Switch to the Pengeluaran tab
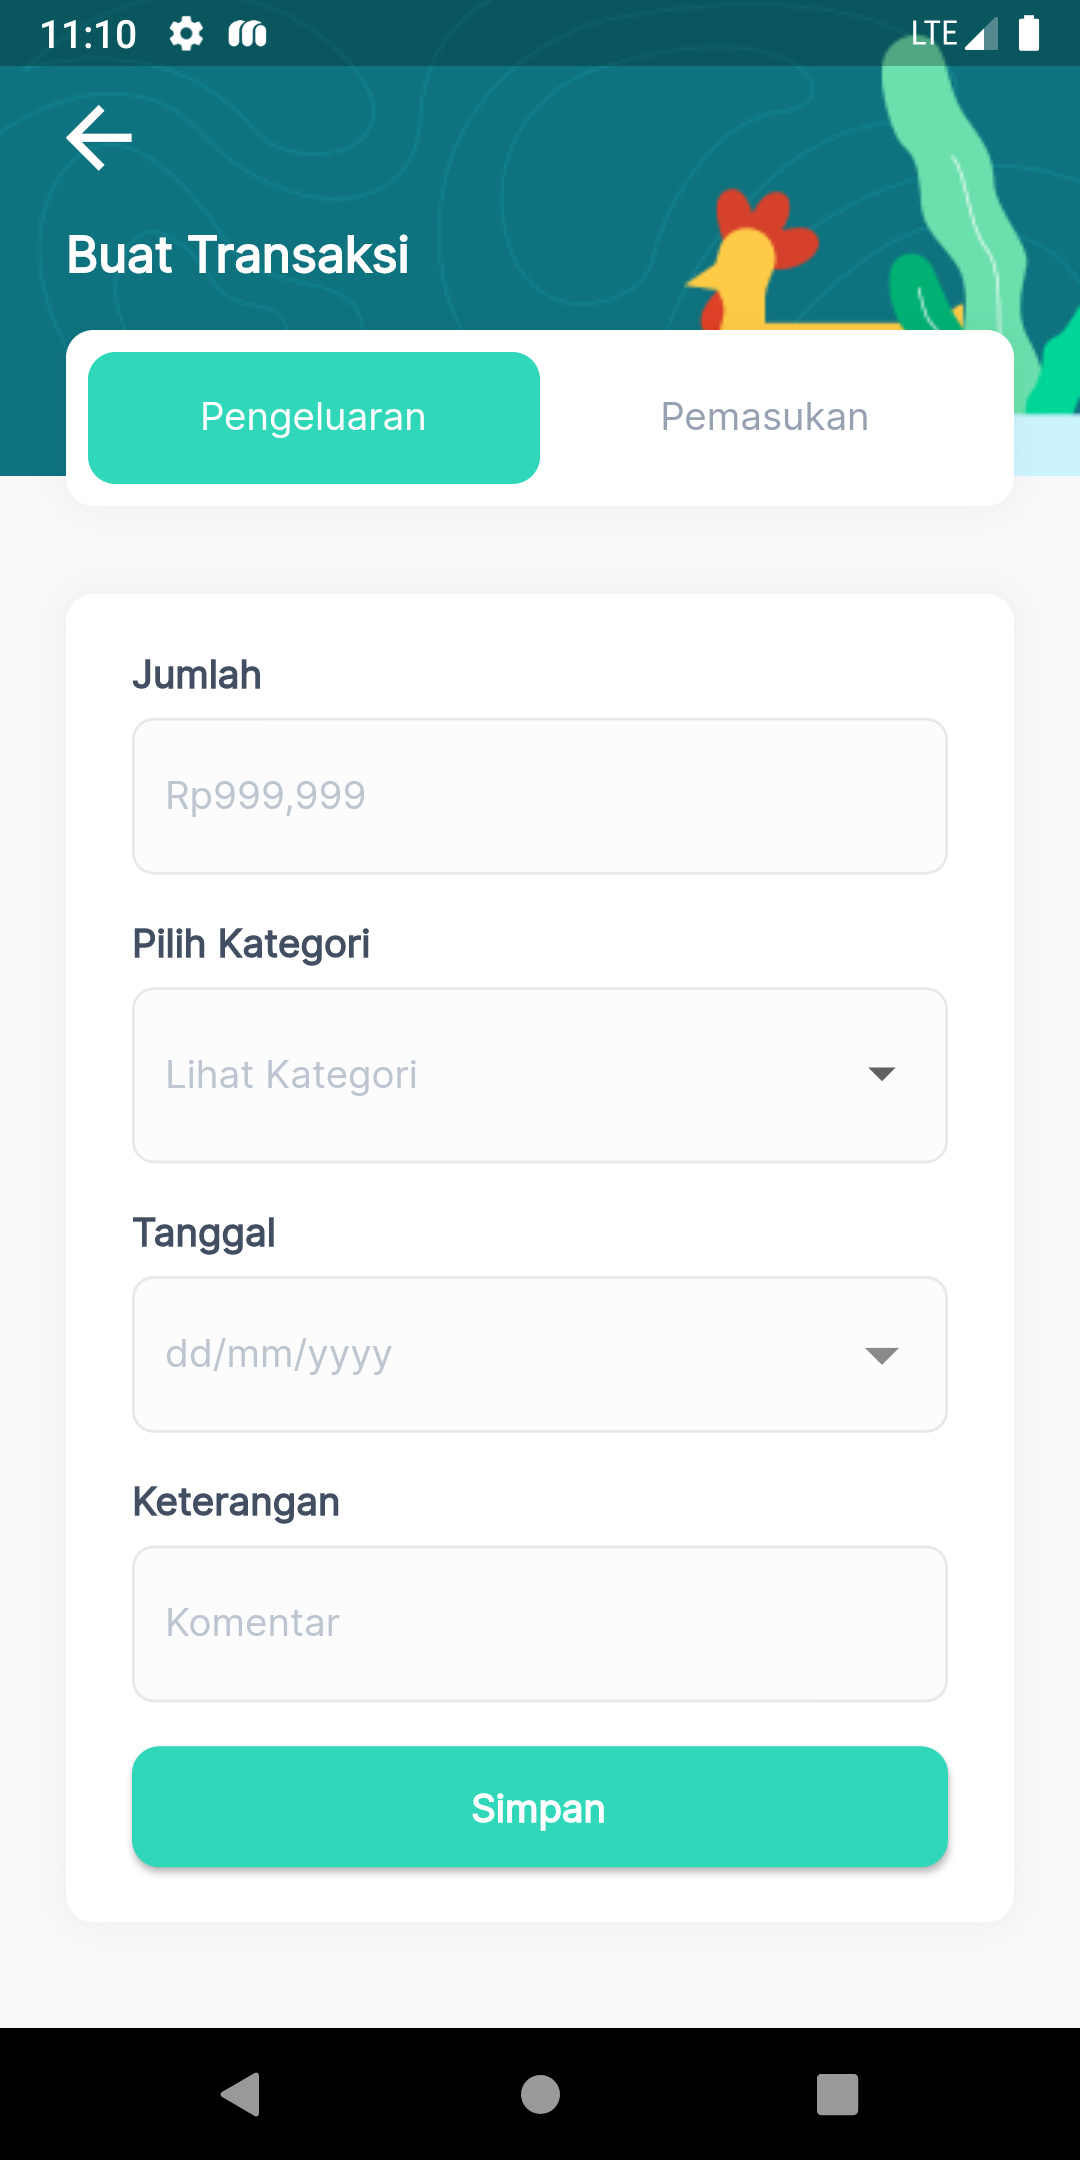 (x=314, y=417)
